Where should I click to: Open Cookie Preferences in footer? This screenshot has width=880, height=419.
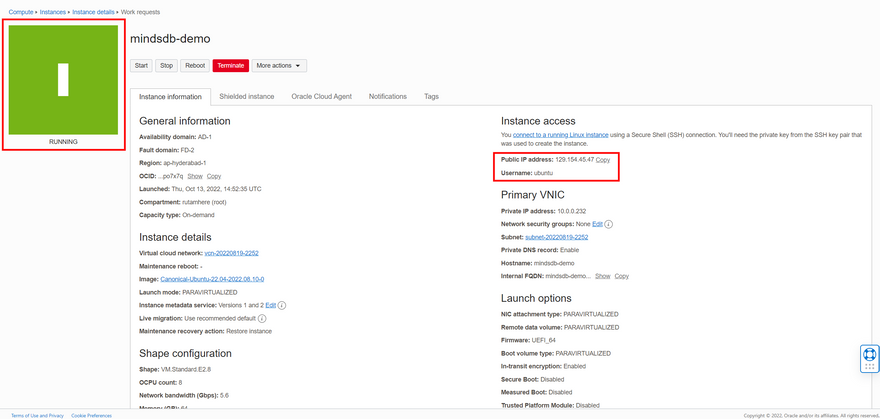(x=91, y=415)
